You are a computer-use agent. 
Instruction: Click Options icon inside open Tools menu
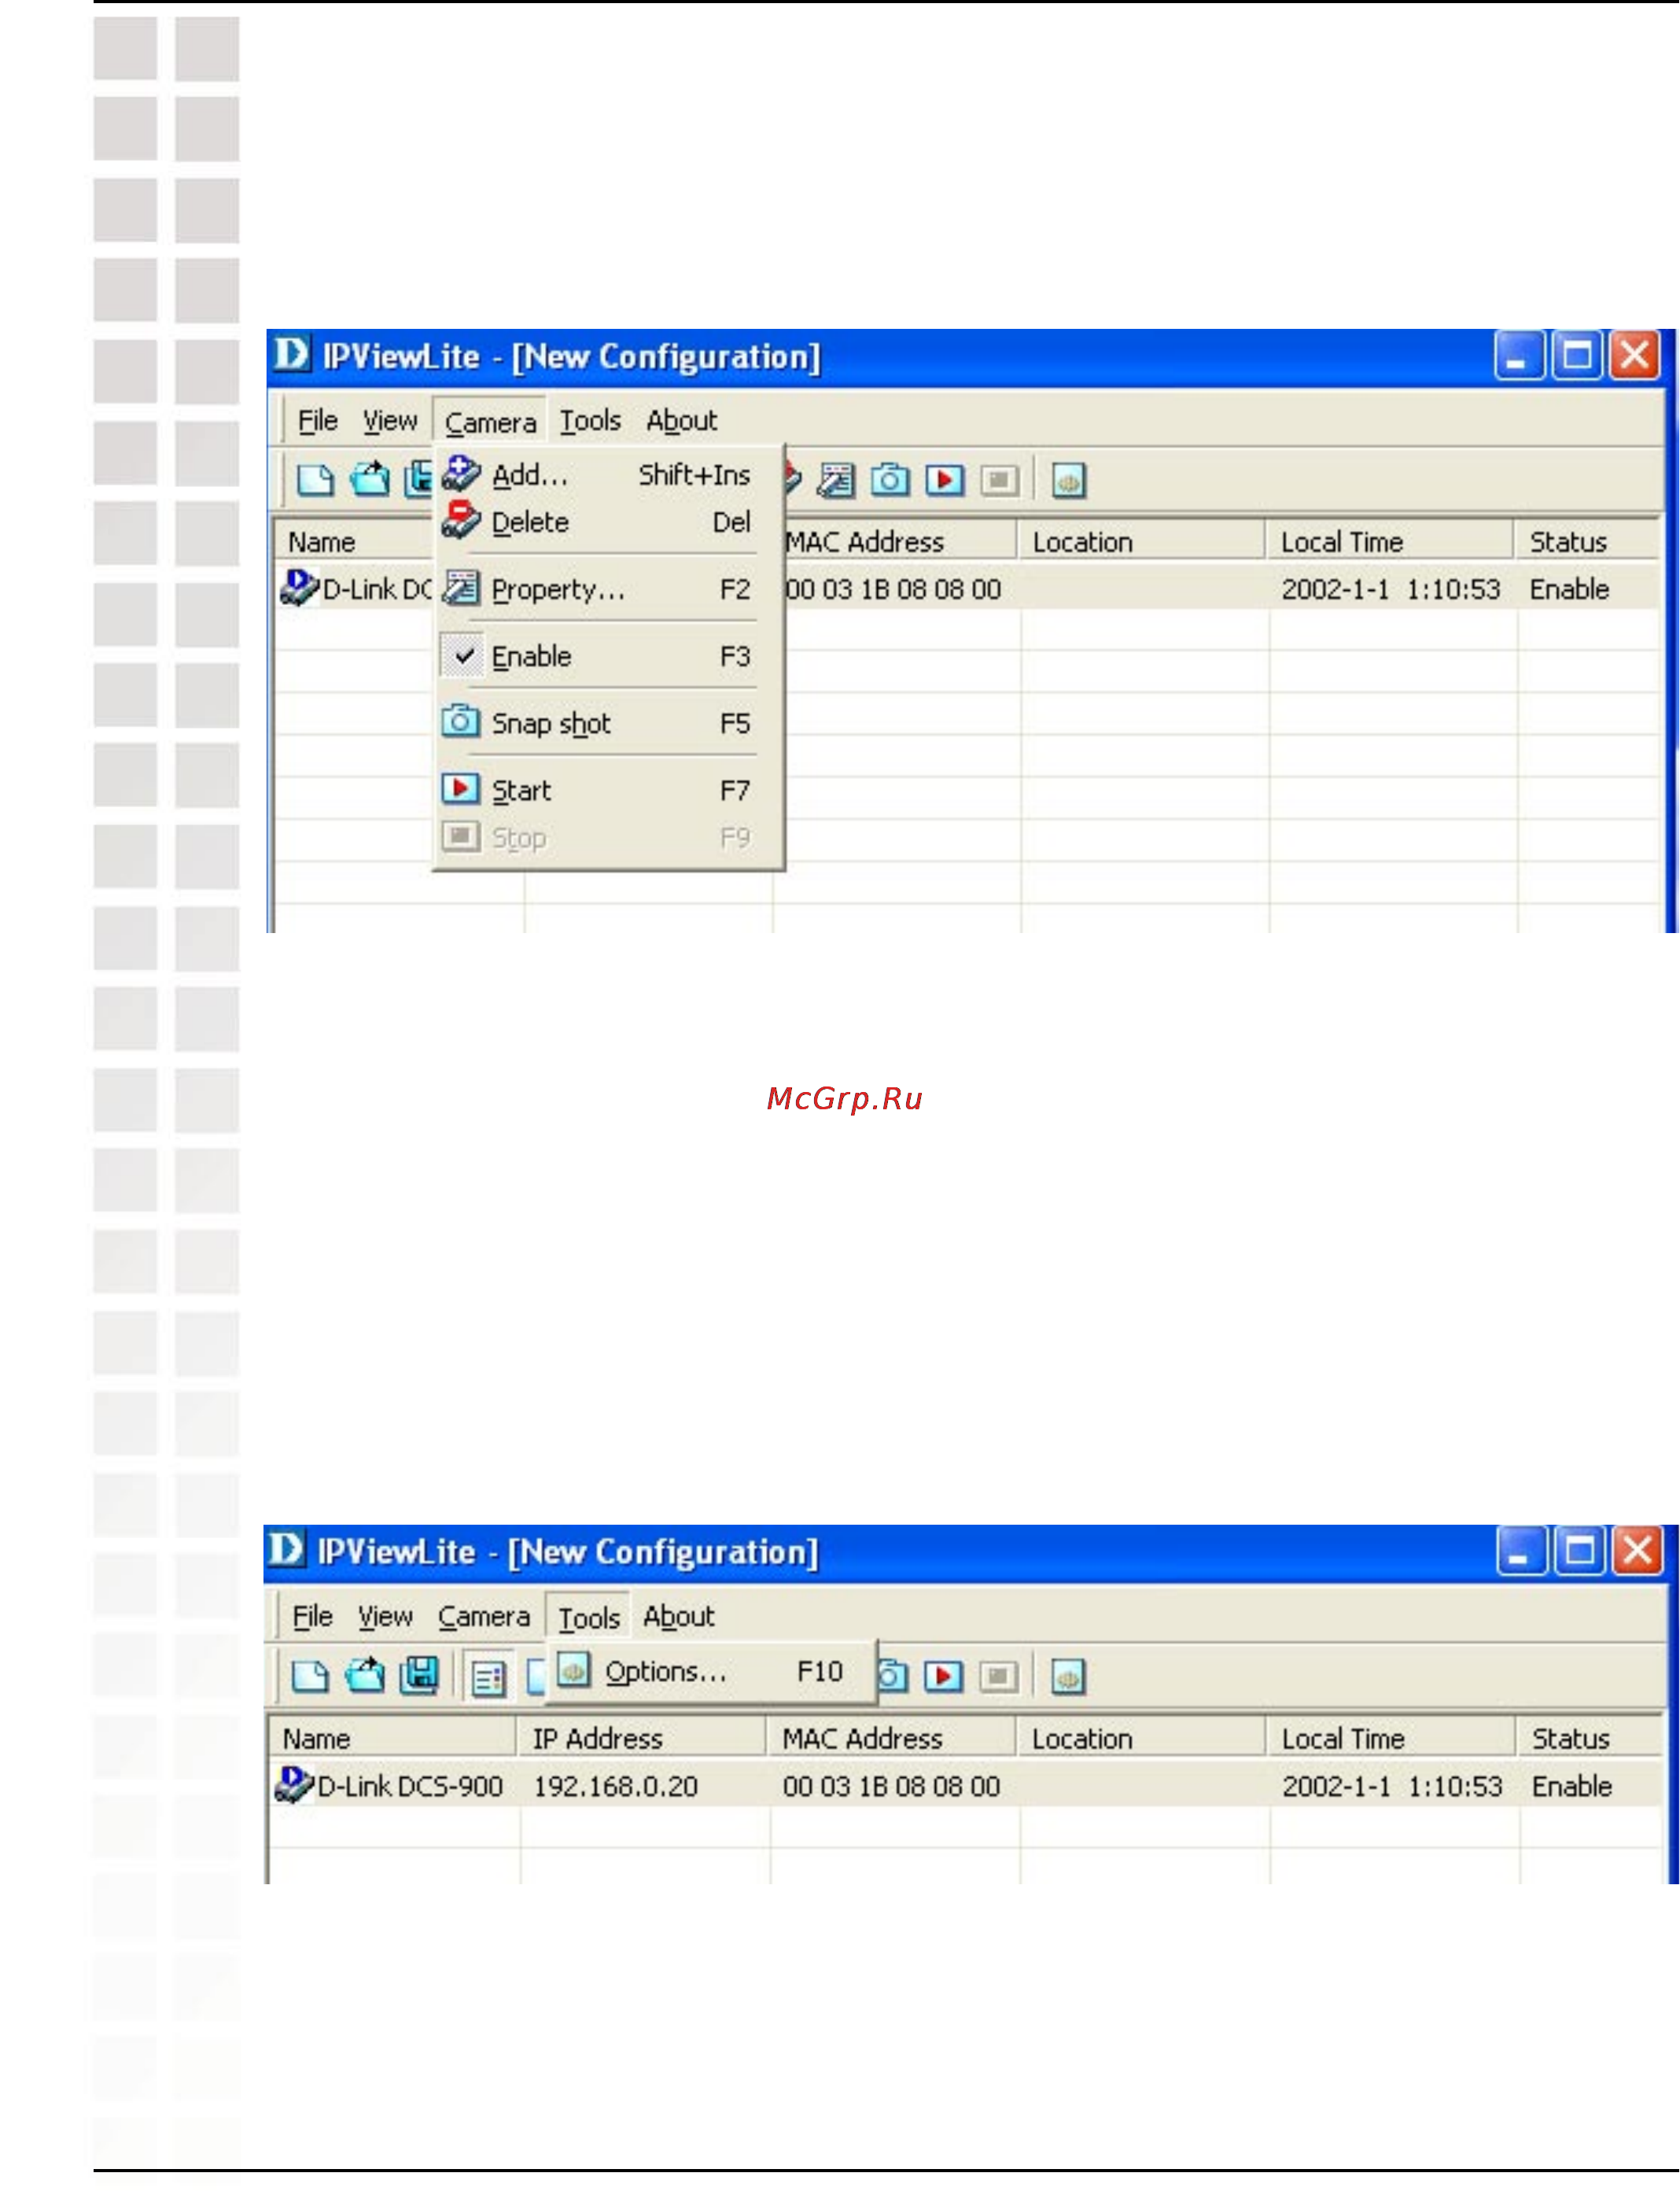(574, 1669)
